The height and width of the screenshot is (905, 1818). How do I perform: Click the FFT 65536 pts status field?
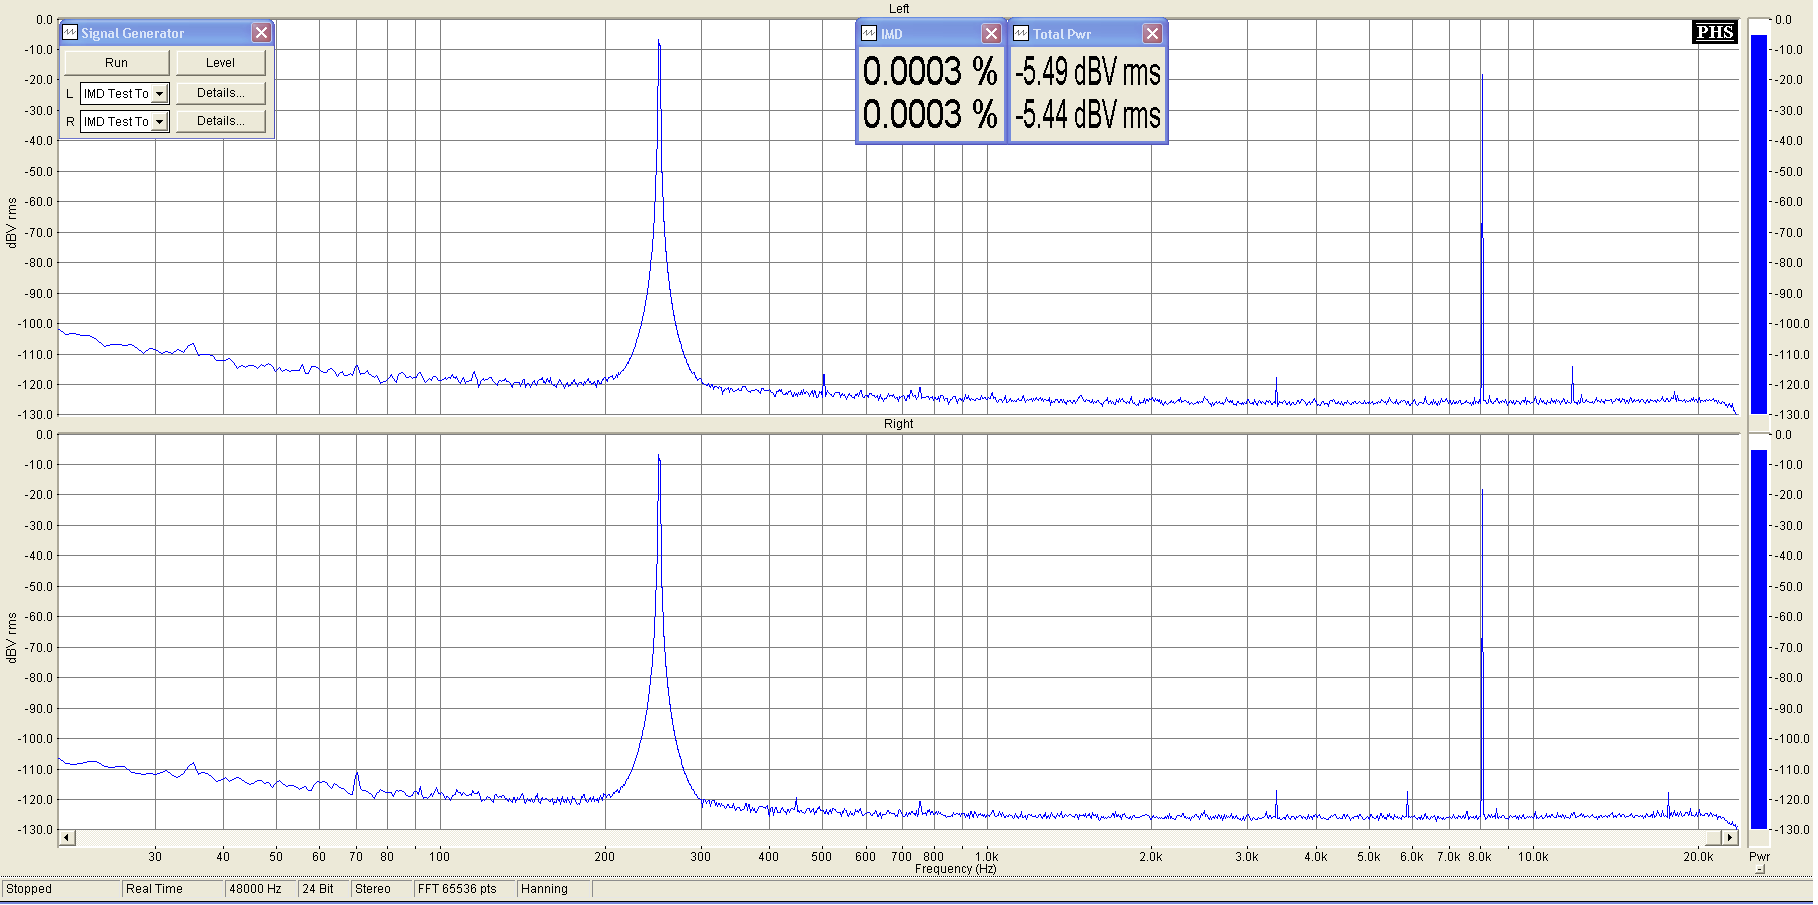(x=463, y=889)
